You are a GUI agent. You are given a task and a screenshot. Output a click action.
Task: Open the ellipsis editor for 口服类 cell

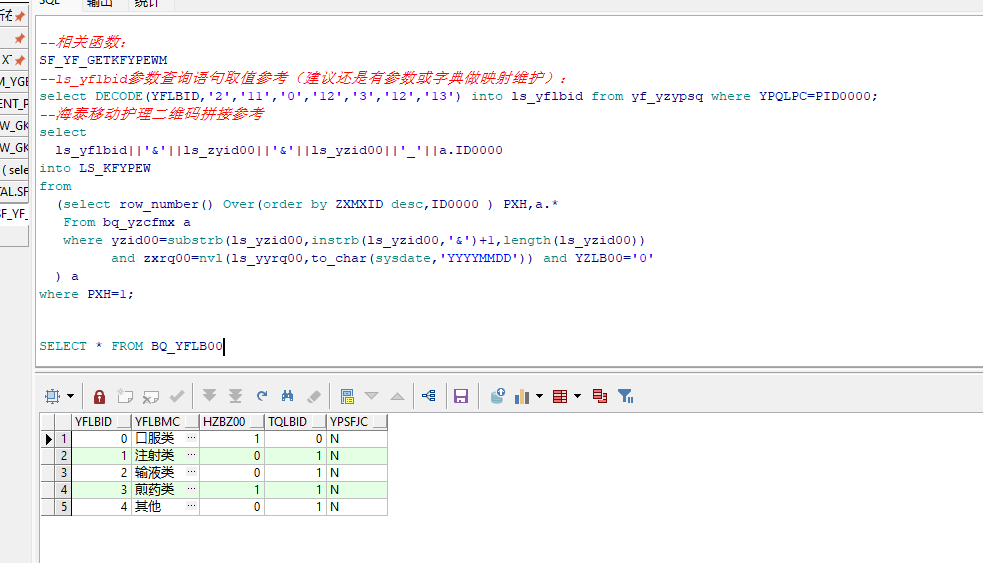coord(191,439)
